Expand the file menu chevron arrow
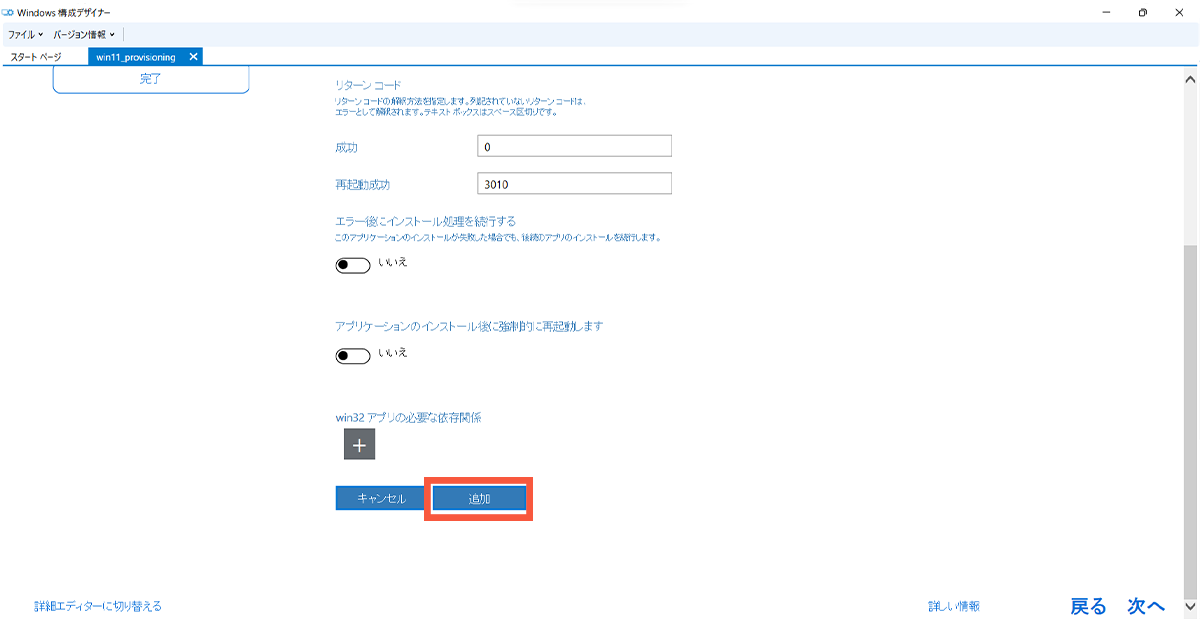1200x619 pixels. pyautogui.click(x=41, y=33)
